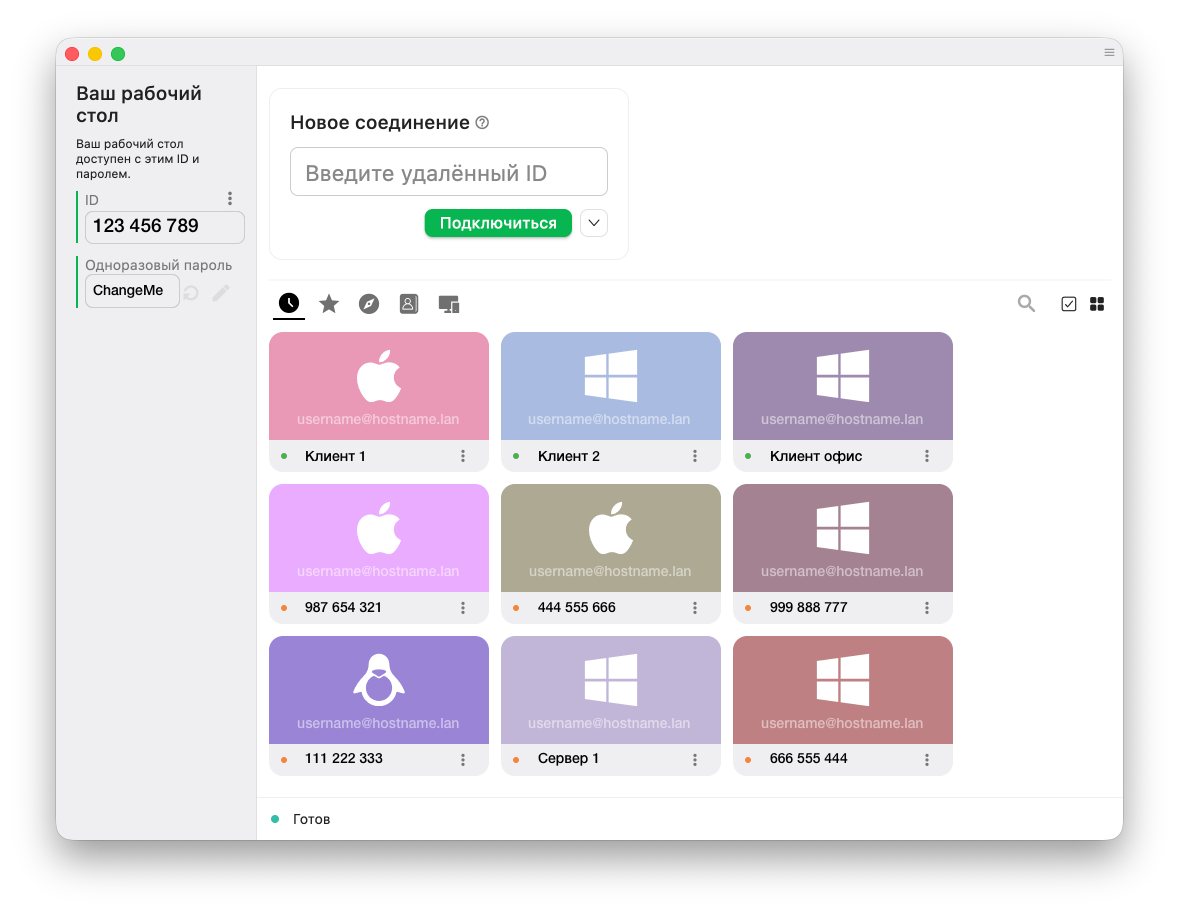Open the Recent sessions clock tab
Viewport: 1179px width, 914px height.
[289, 303]
